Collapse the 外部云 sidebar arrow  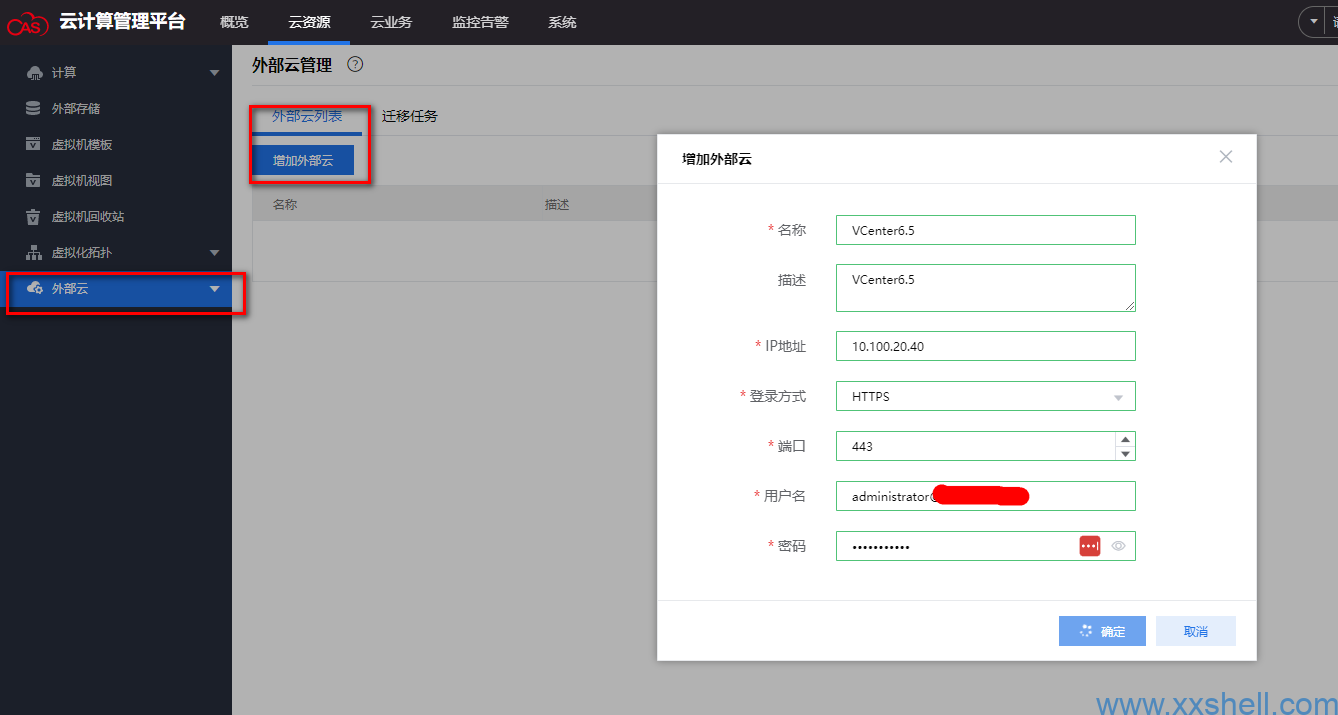point(214,289)
